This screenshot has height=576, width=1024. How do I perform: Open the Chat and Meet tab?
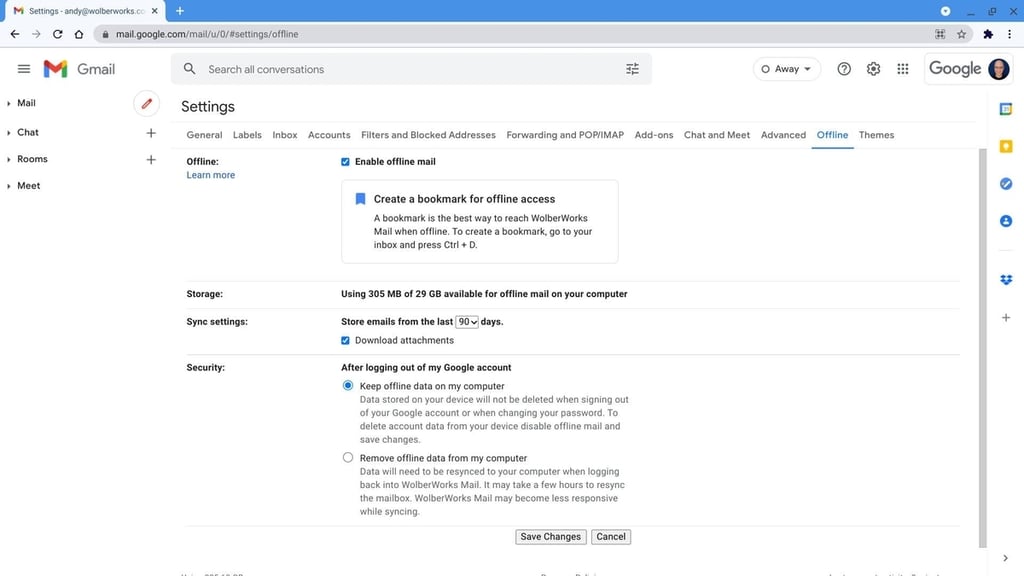coord(716,135)
